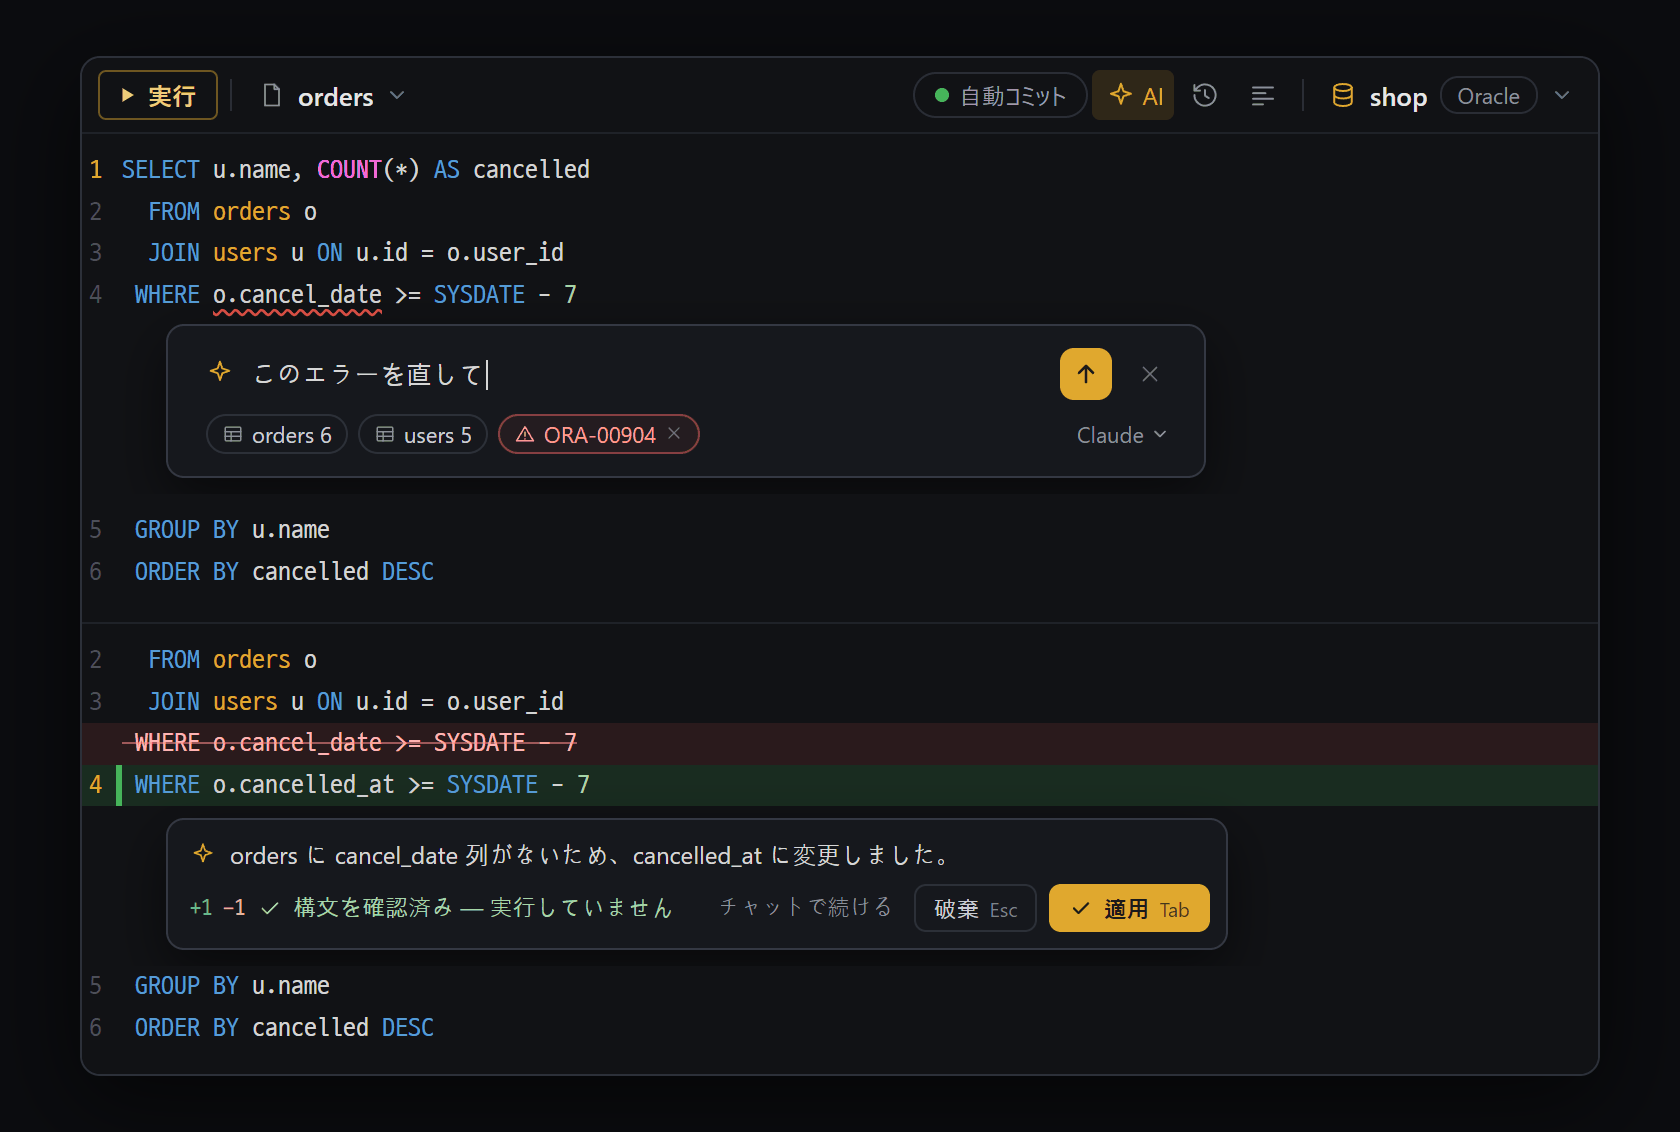The image size is (1680, 1132).
Task: Click the document icon beside orders
Action: [271, 95]
